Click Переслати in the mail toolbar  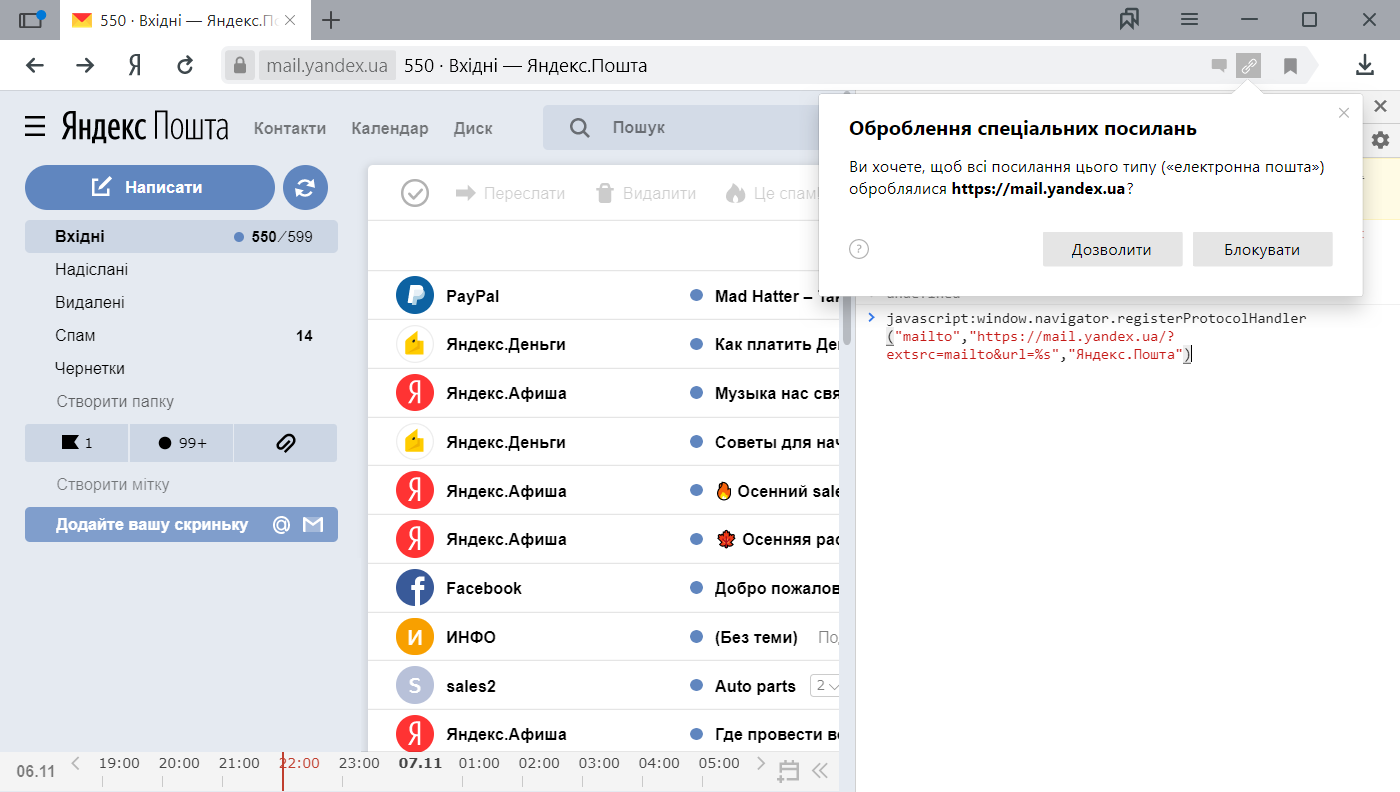click(x=510, y=193)
